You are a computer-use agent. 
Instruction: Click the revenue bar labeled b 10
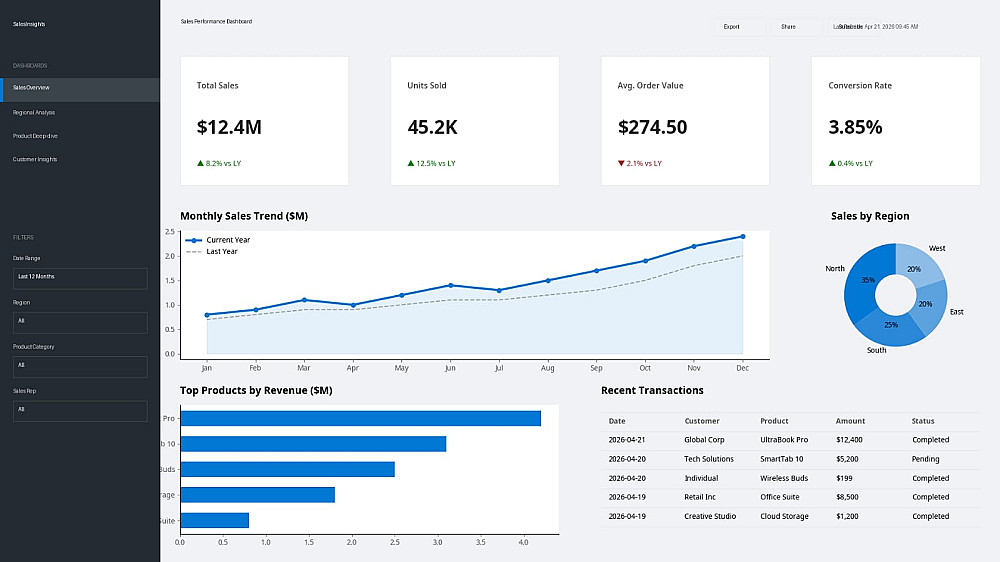[313, 444]
